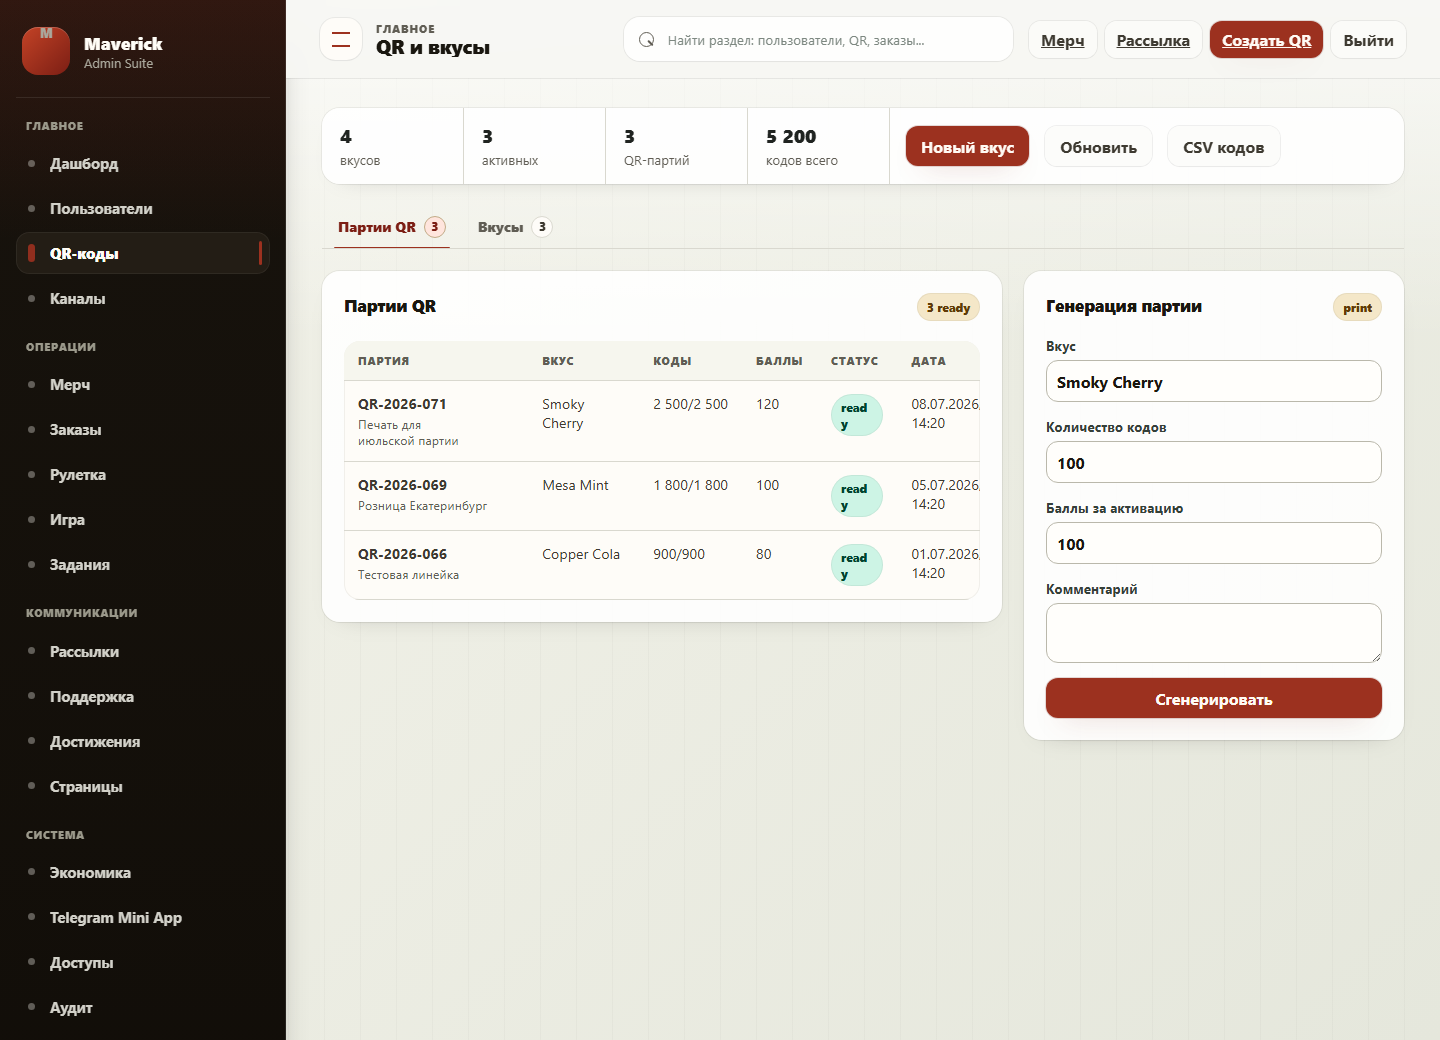Click the Комментарий text area
Image resolution: width=1440 pixels, height=1040 pixels.
tap(1213, 633)
